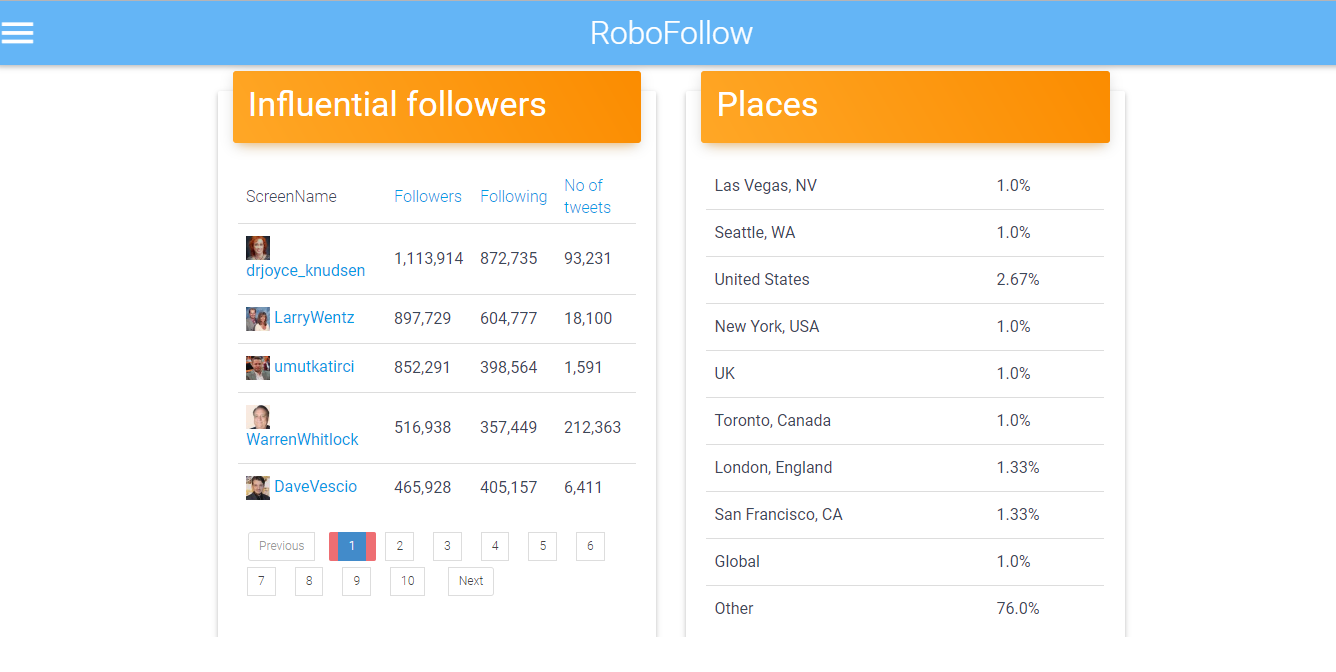This screenshot has height=672, width=1336.
Task: Select page 6 in pagination
Action: pyautogui.click(x=590, y=546)
